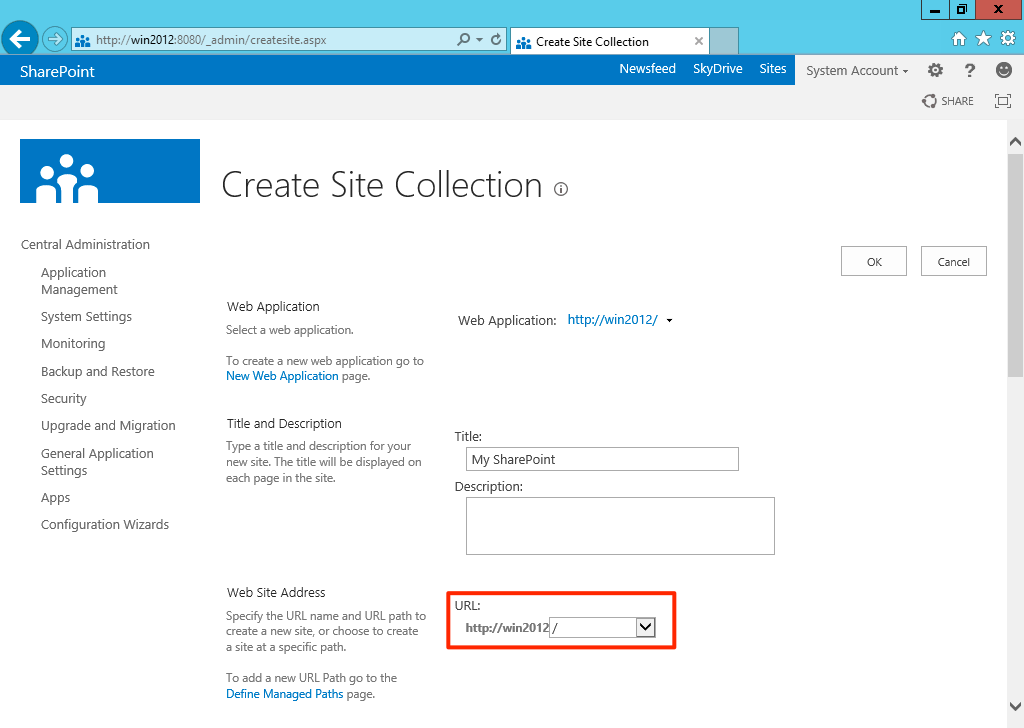
Task: Click the search magnifier in address bar
Action: click(x=464, y=40)
